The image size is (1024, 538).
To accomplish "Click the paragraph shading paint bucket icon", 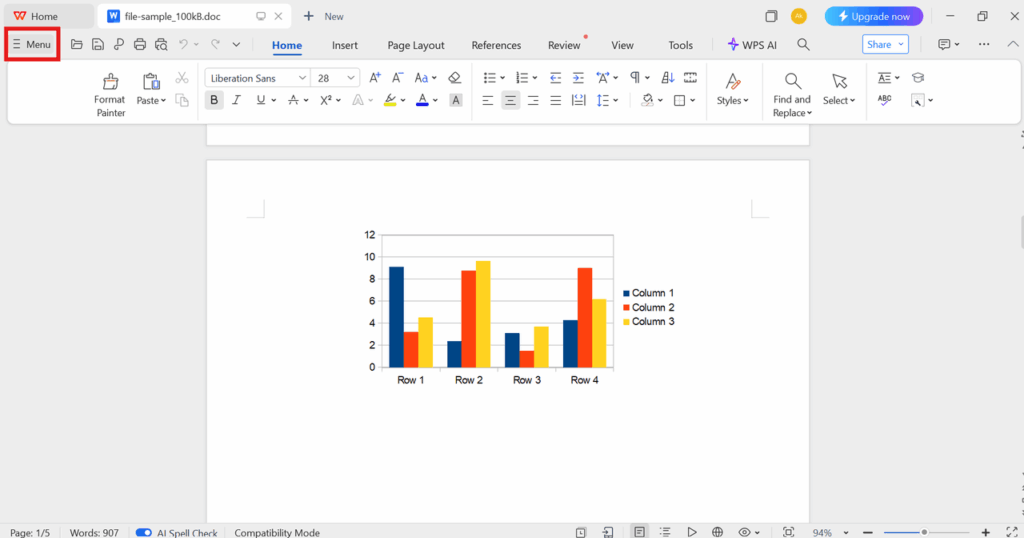I will click(647, 101).
